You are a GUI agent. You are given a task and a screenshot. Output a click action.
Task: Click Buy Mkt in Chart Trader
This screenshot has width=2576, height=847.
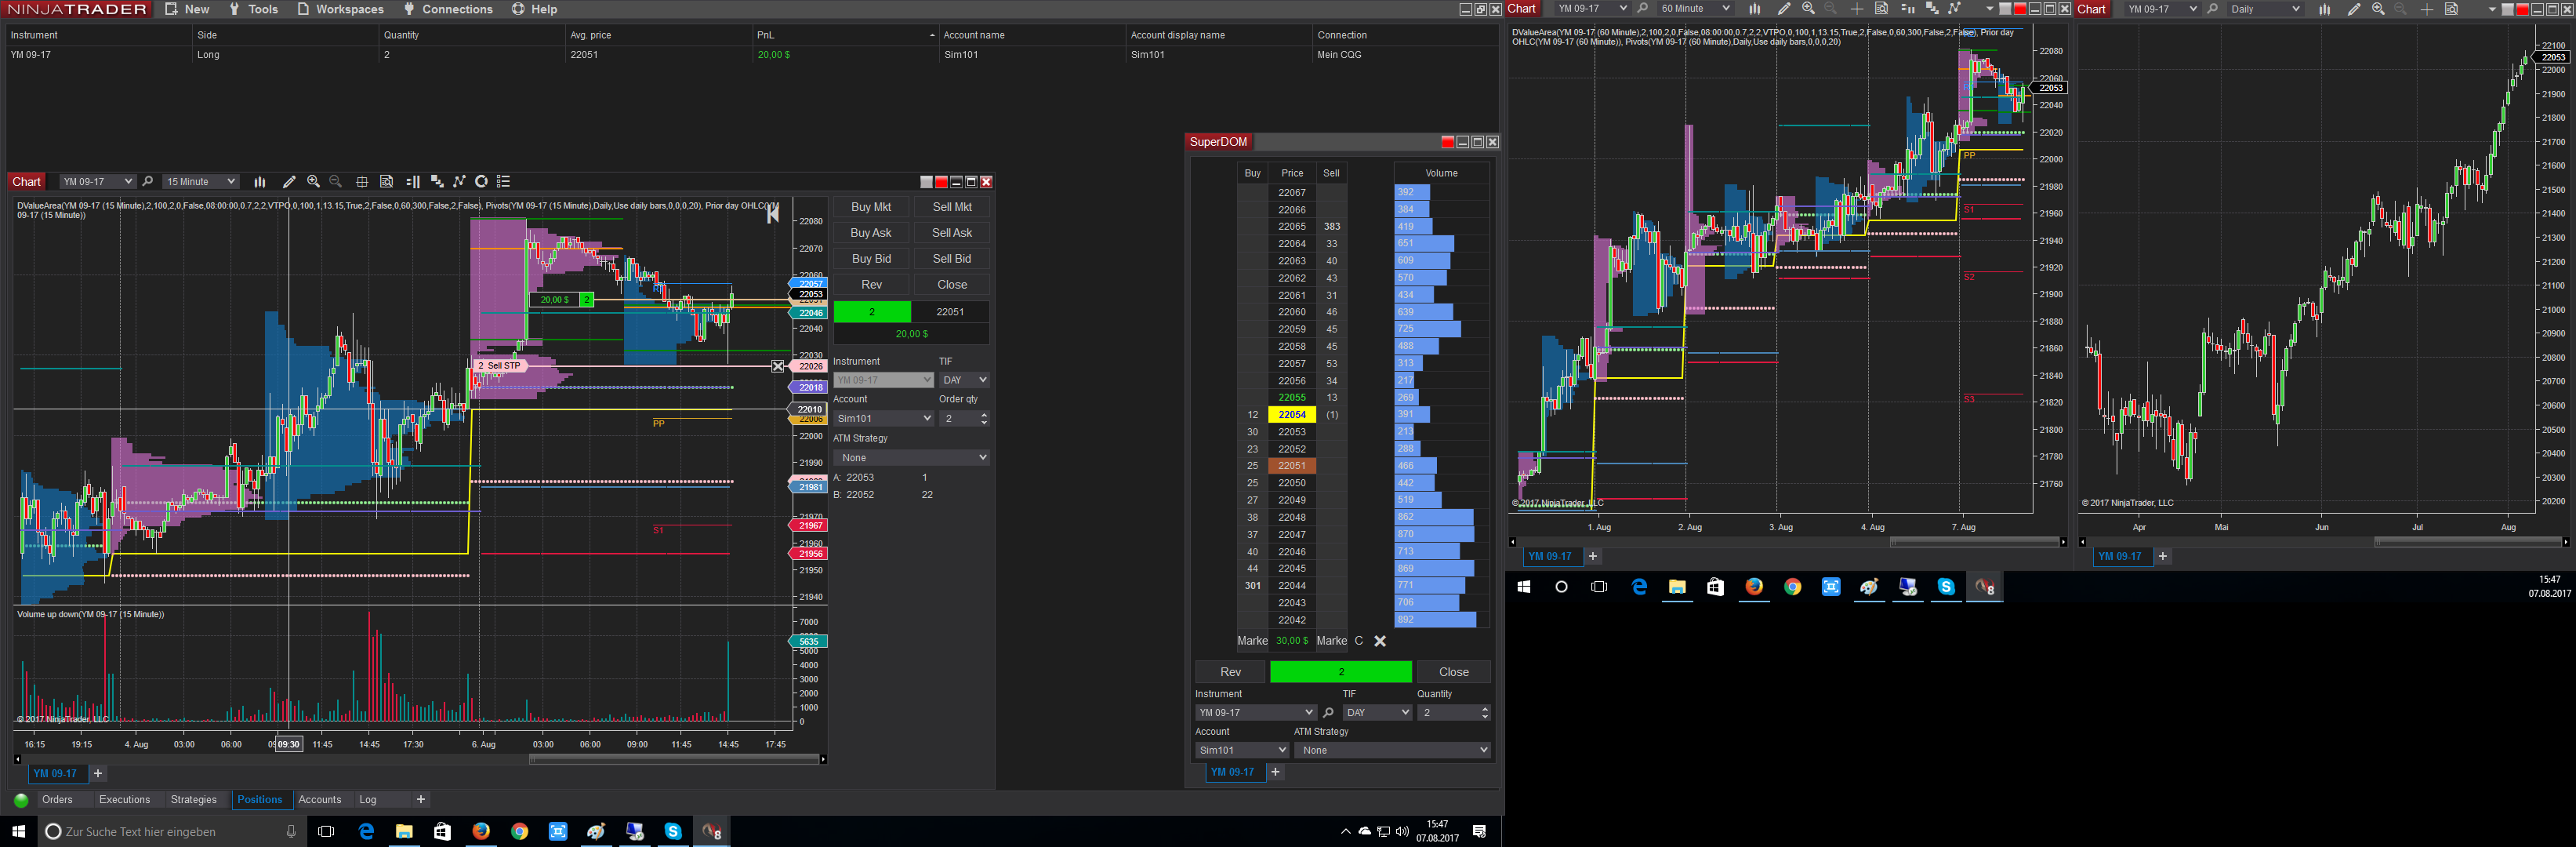point(871,207)
